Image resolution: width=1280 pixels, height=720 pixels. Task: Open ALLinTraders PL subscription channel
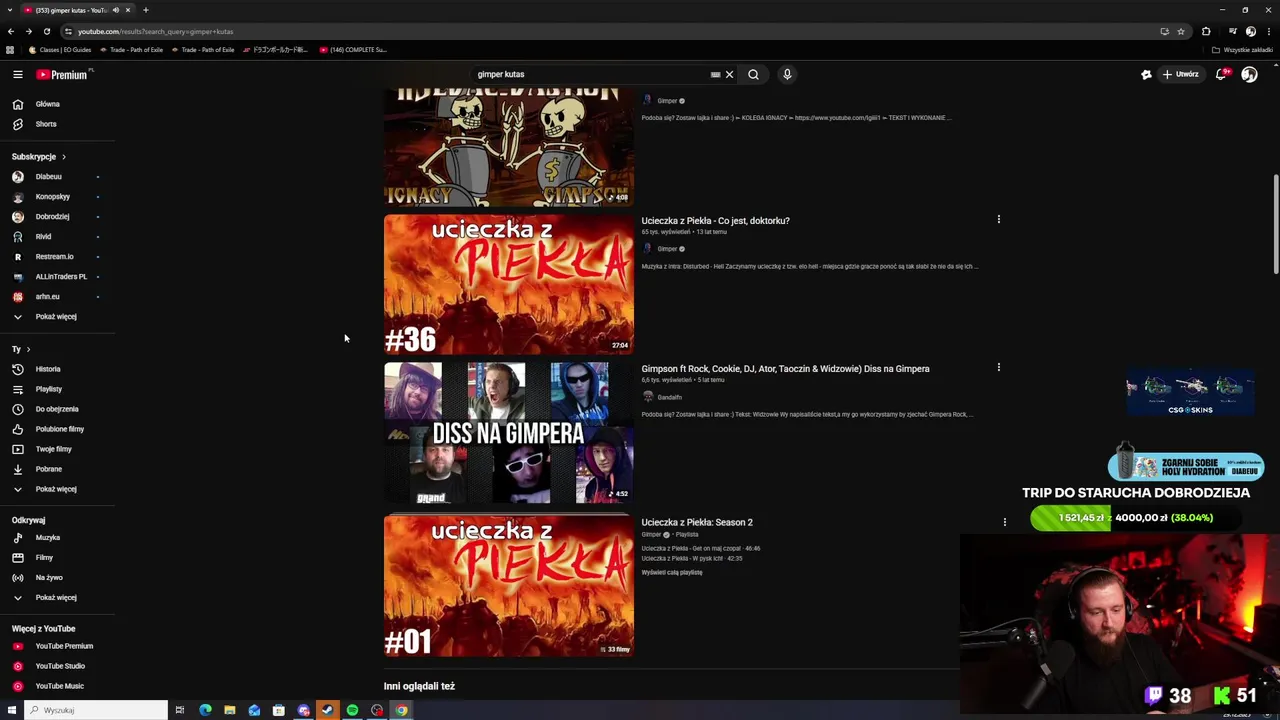point(61,277)
